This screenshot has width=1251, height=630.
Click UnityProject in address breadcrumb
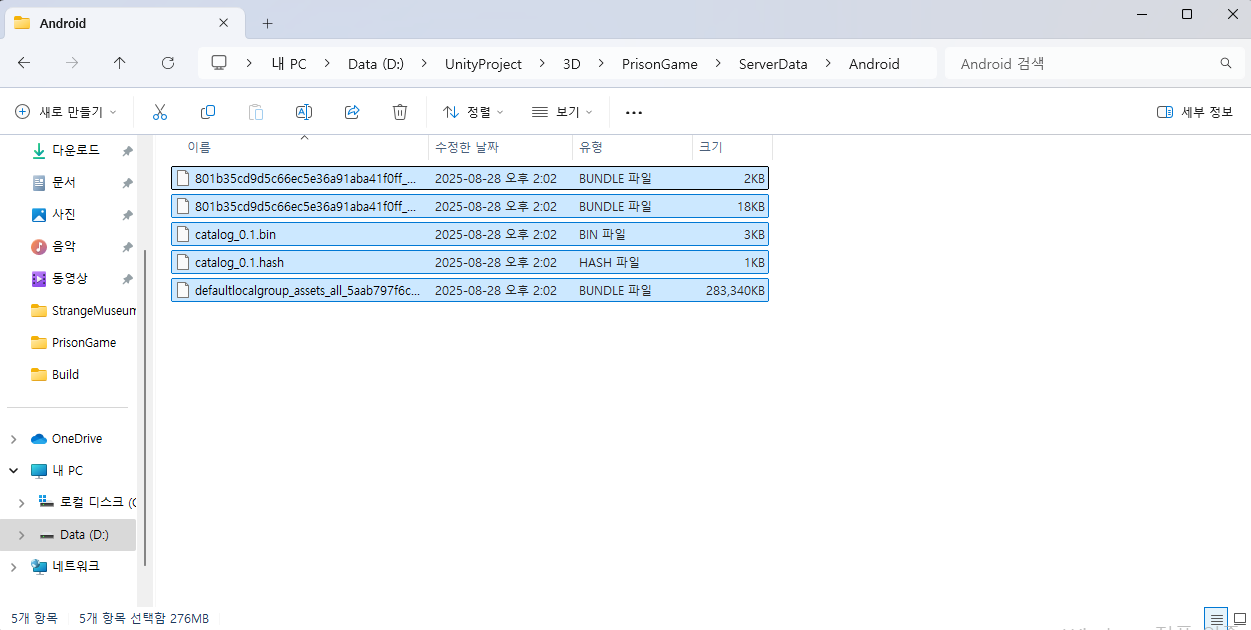pyautogui.click(x=483, y=63)
